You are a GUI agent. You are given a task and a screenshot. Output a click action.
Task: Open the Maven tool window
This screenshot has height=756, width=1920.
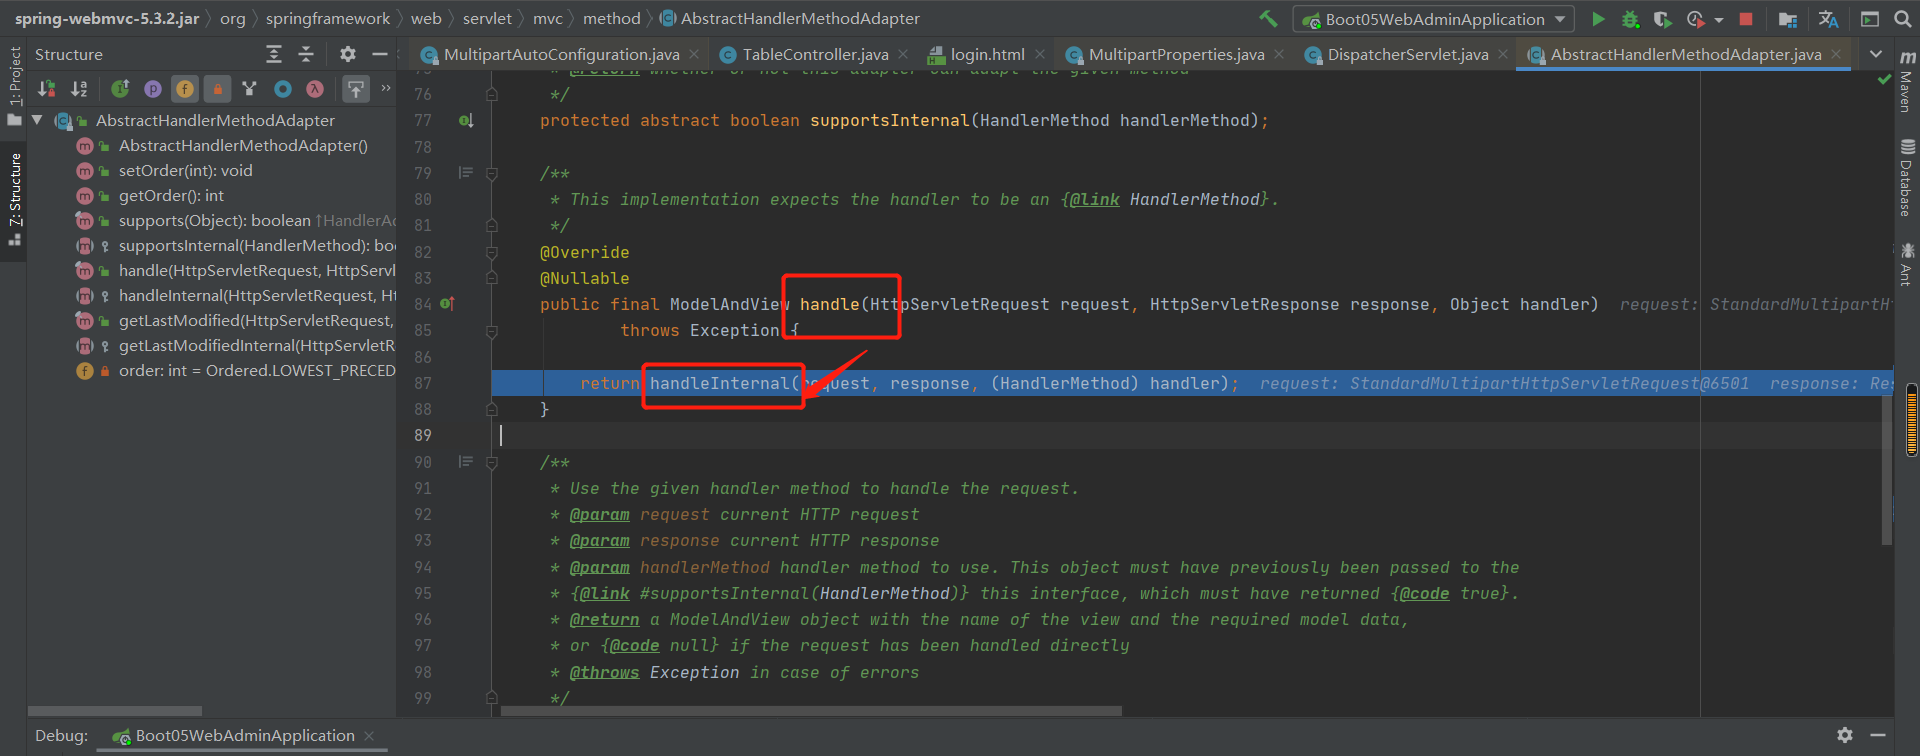[x=1907, y=82]
